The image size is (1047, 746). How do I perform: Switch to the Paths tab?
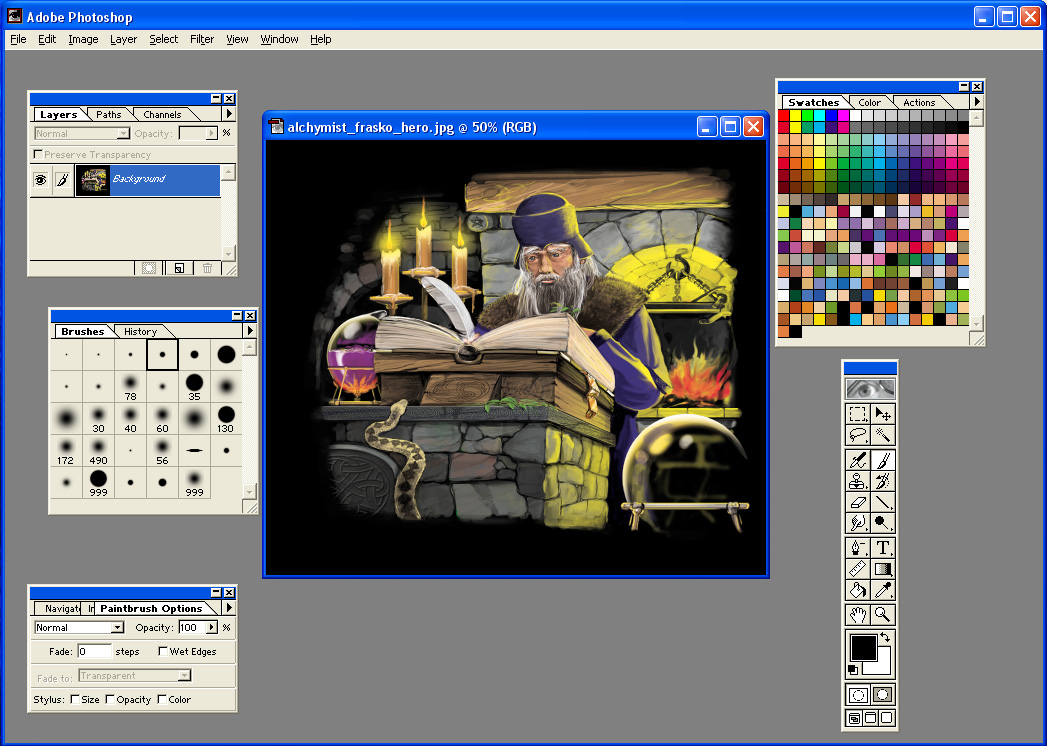pos(109,115)
